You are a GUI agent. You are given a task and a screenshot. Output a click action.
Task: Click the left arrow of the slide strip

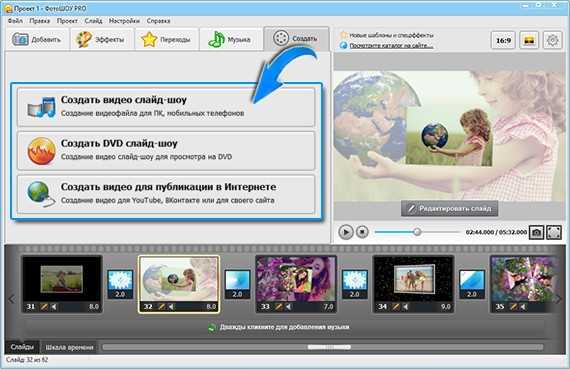pos(12,299)
